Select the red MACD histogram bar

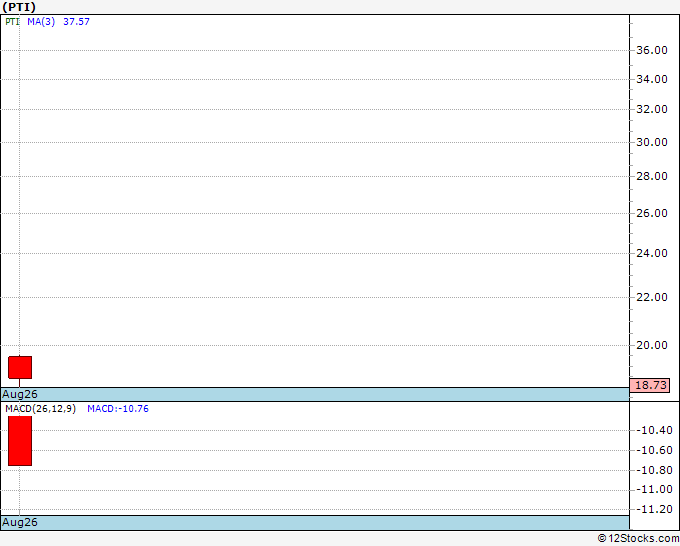click(20, 441)
